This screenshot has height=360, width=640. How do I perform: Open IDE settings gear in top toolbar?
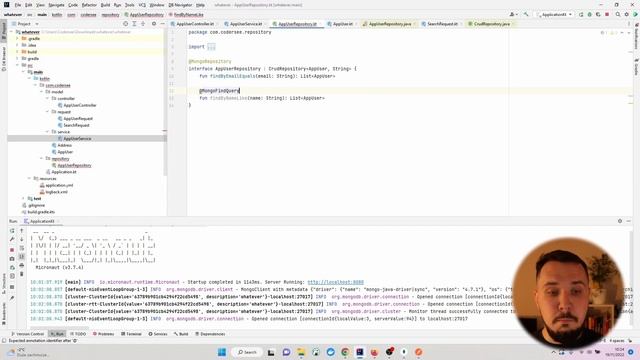(627, 14)
